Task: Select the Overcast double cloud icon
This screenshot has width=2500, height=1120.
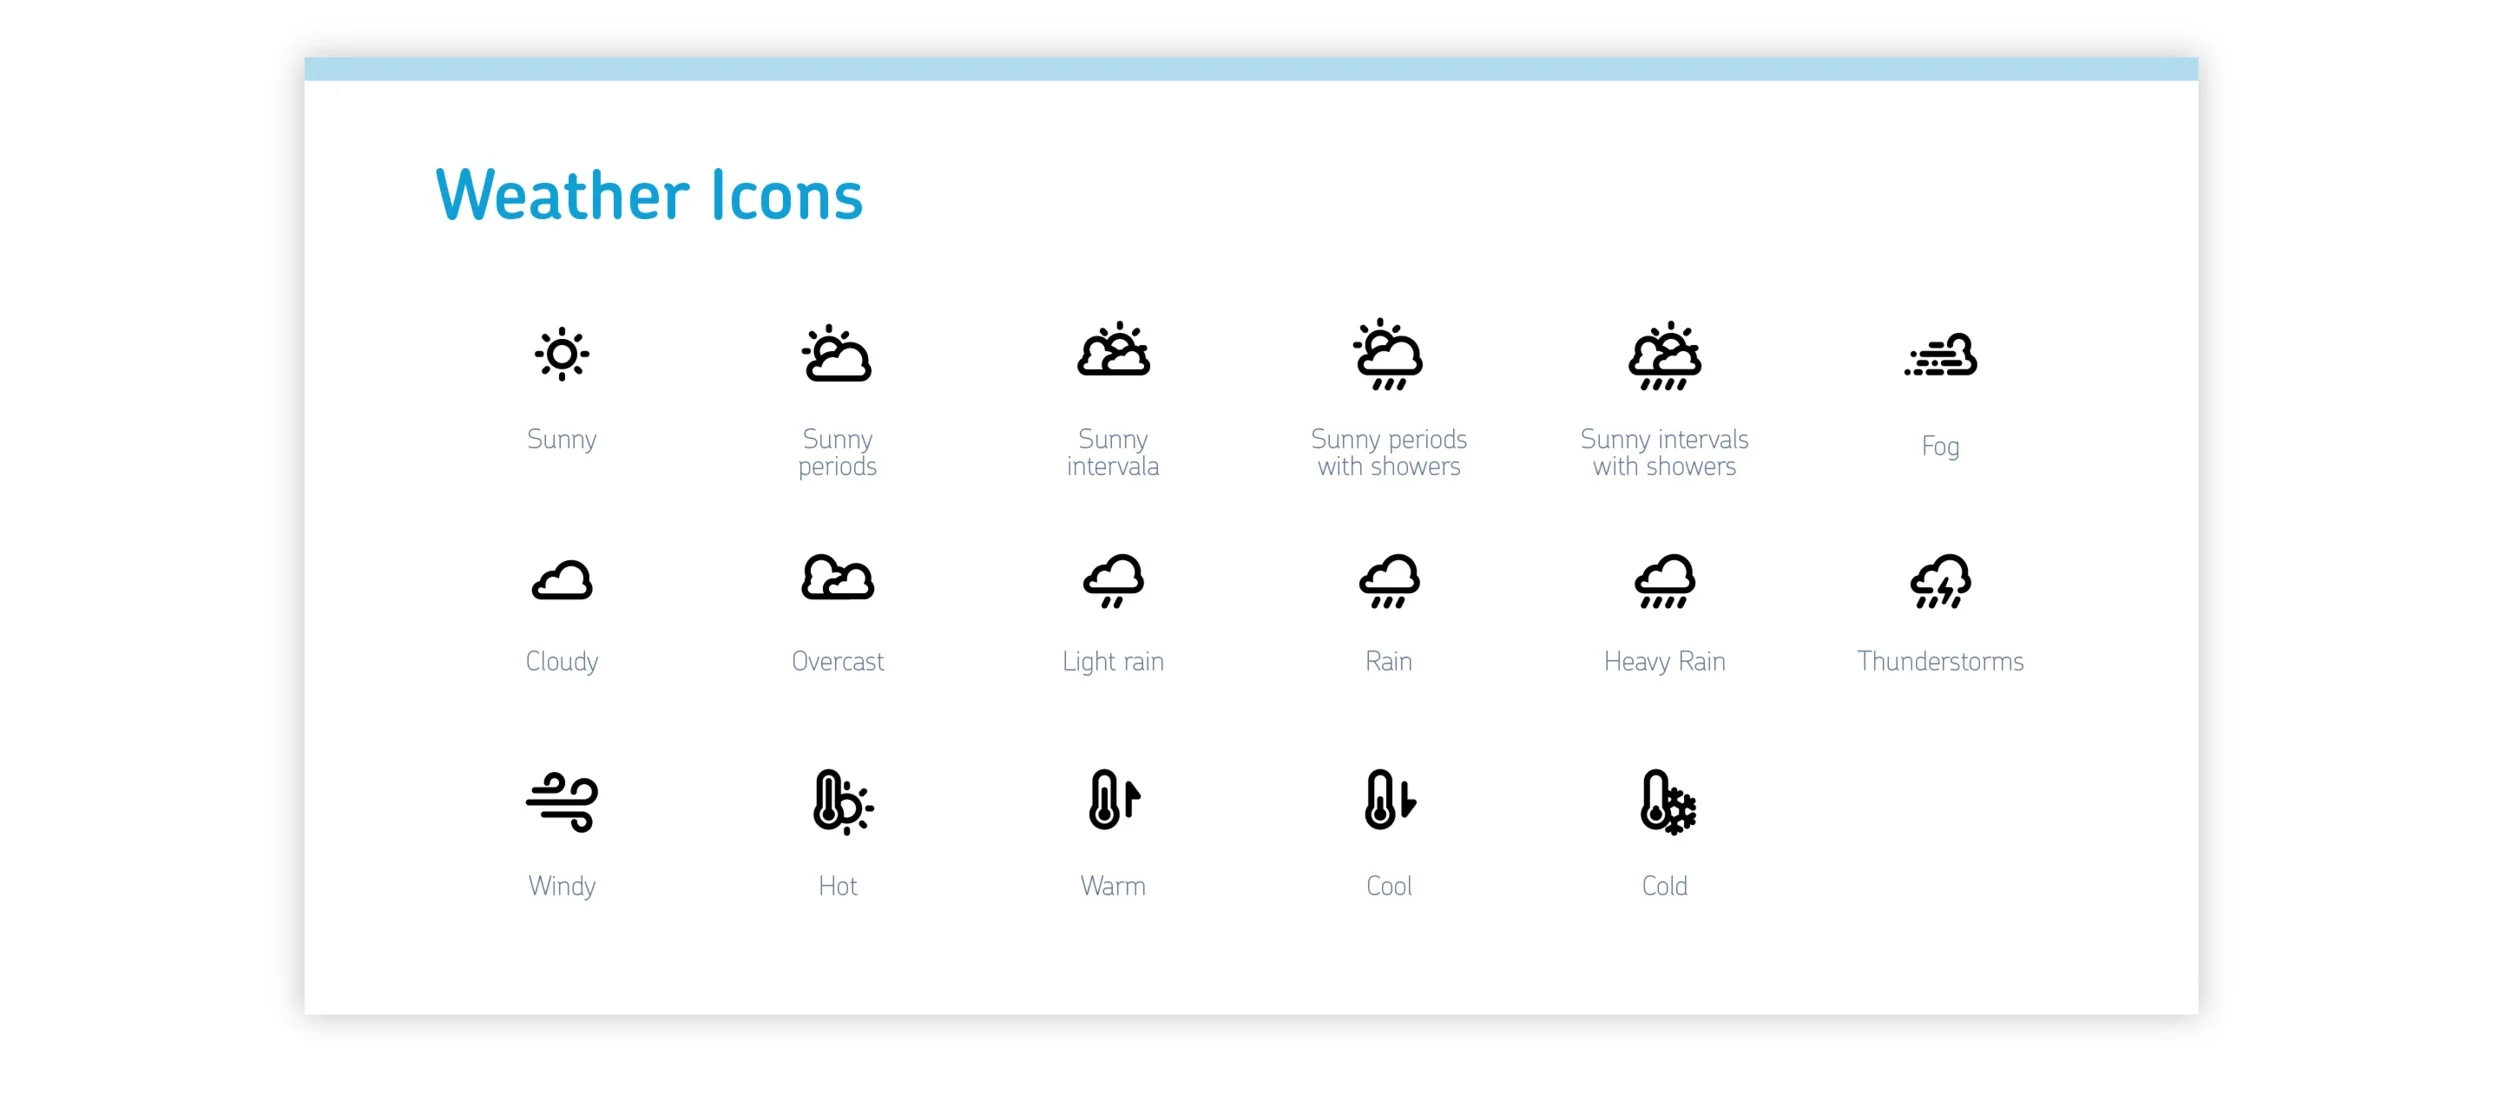Action: coord(837,578)
